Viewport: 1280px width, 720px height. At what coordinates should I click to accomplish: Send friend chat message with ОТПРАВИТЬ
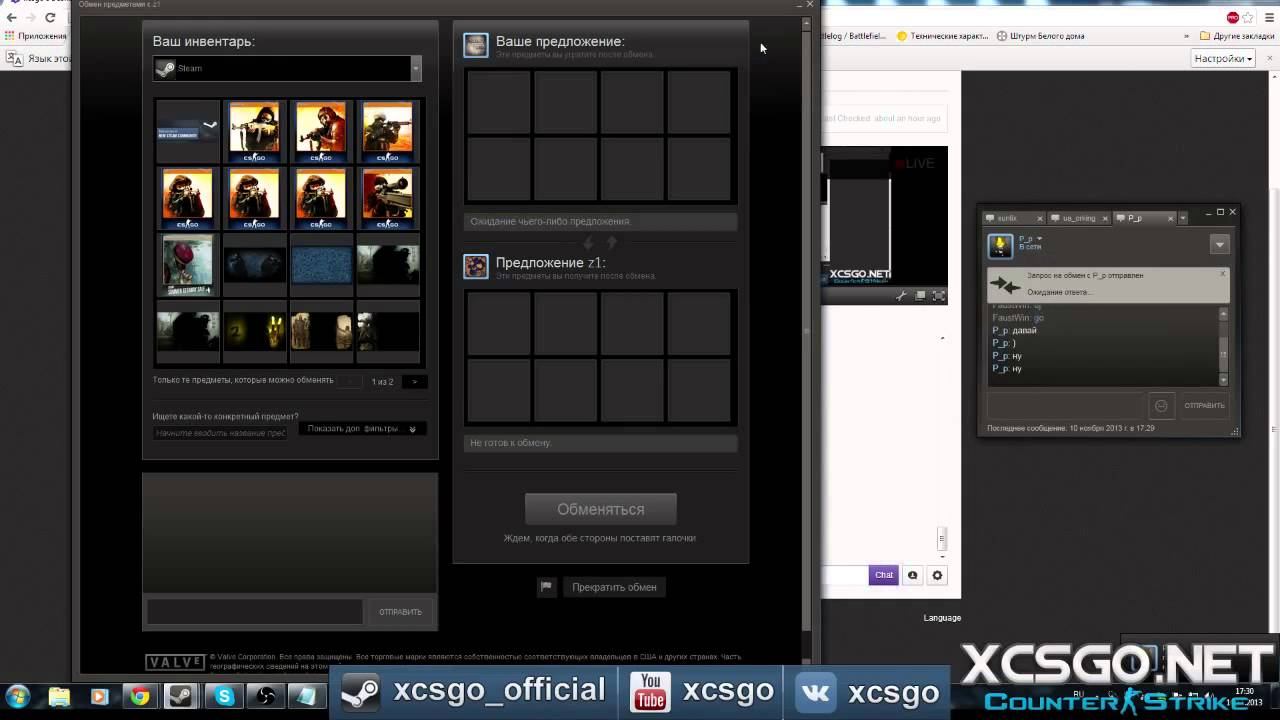click(1204, 406)
